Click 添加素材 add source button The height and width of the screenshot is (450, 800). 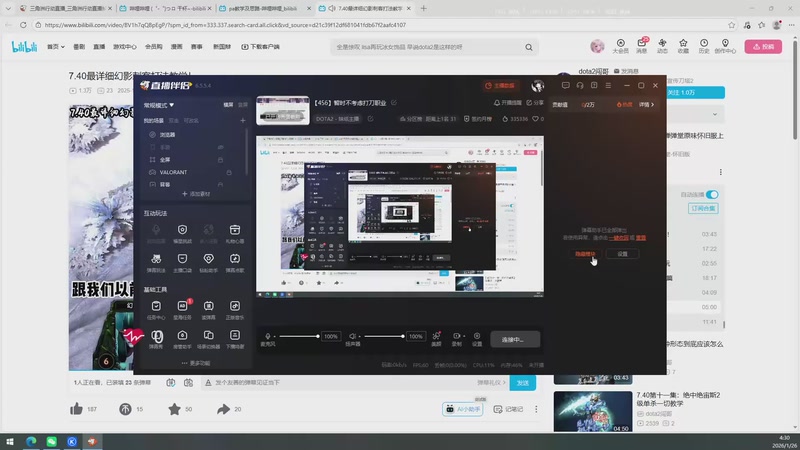[196, 194]
